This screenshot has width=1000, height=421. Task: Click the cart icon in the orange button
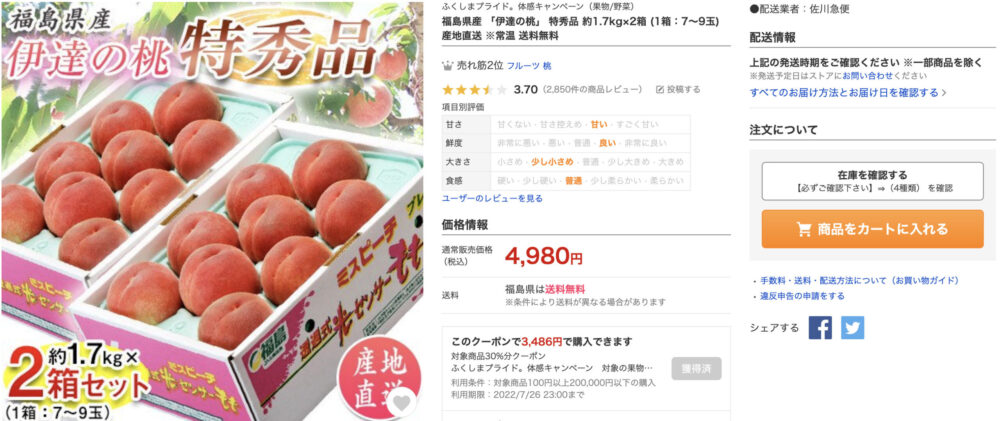804,229
